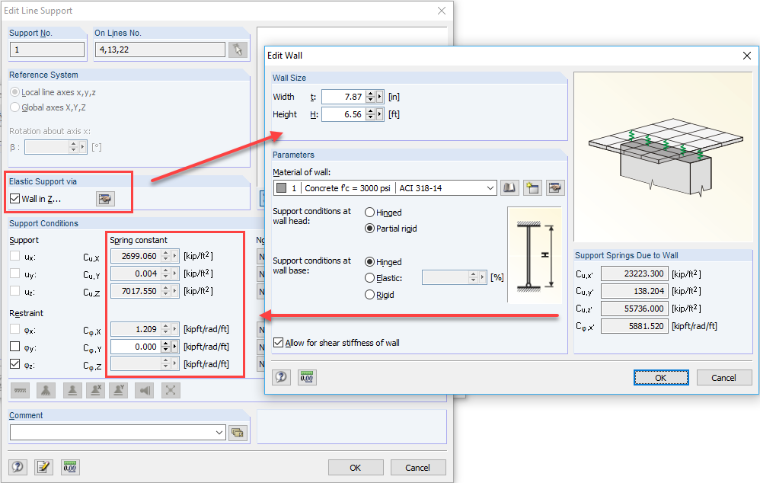
Task: Click the units 0.00 icon in Edit Line Support
Action: tap(70, 467)
